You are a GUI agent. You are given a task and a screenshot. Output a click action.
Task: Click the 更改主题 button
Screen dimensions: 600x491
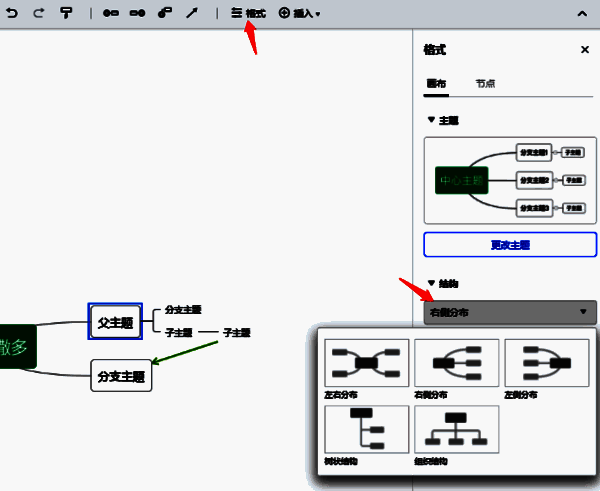click(510, 245)
